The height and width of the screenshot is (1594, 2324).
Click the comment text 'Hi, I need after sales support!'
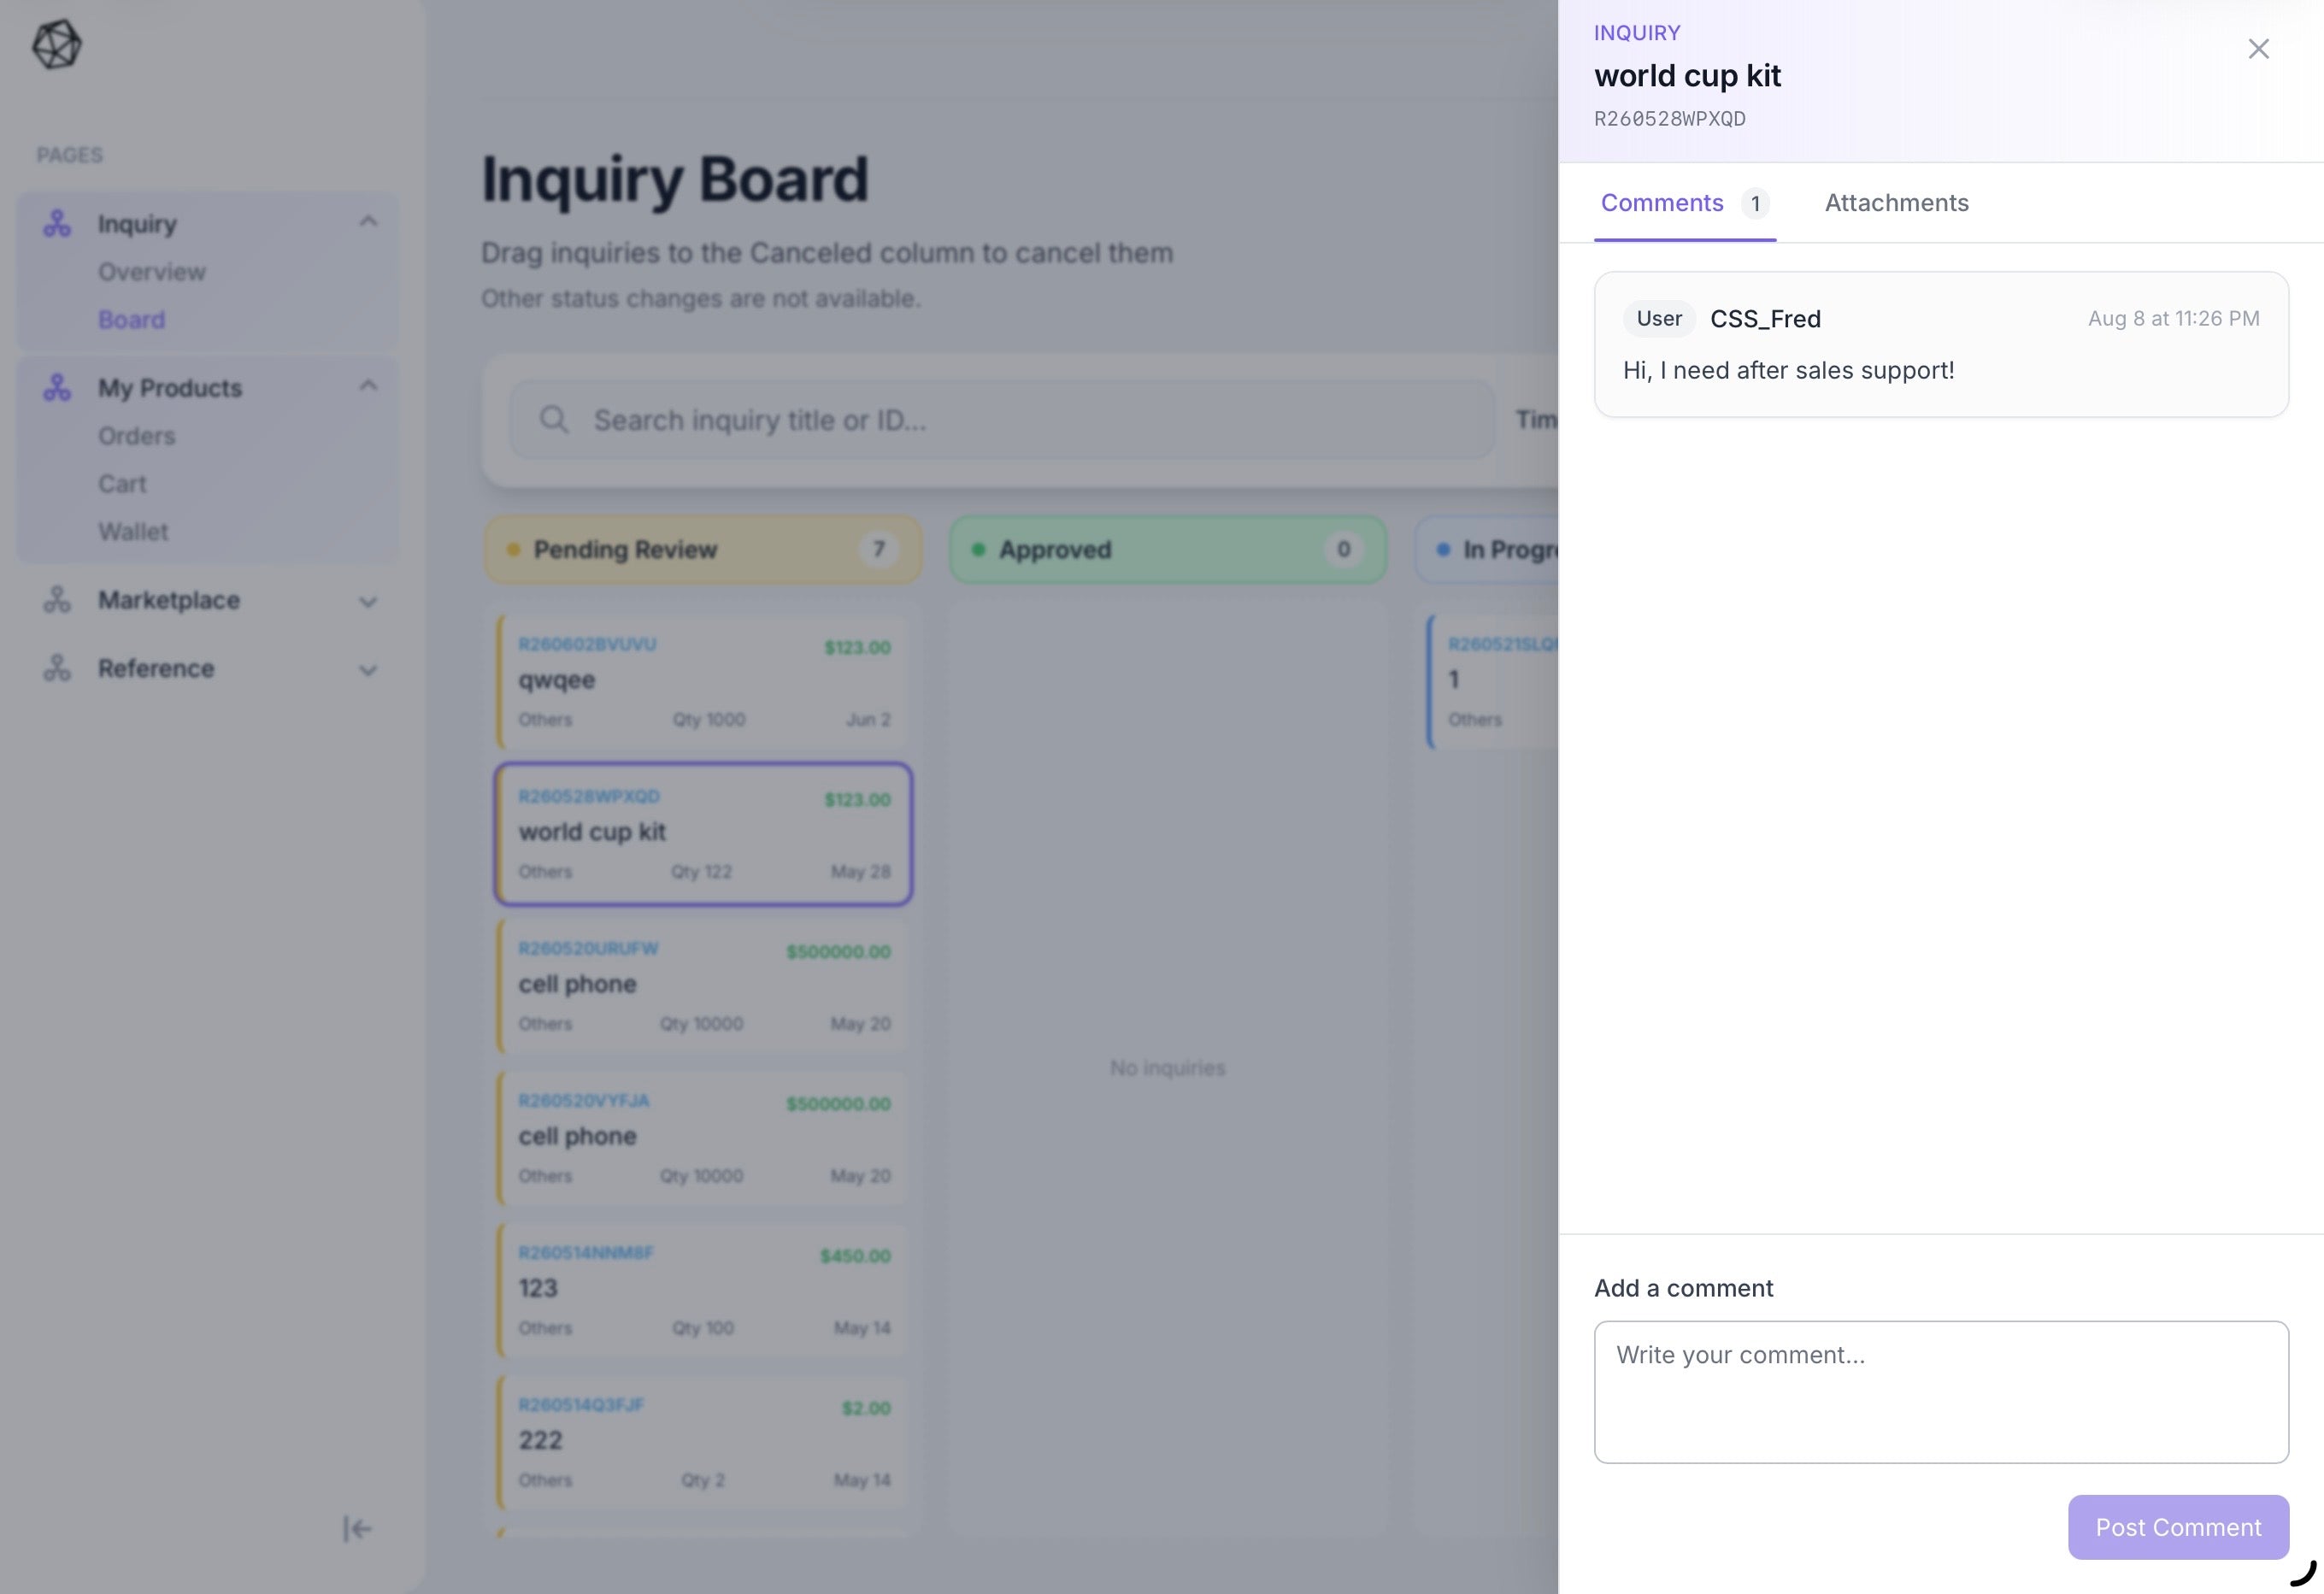point(1788,371)
